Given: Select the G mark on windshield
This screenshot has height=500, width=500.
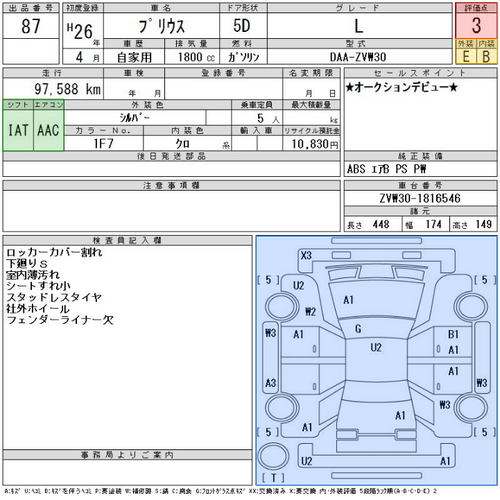Looking at the screenshot, I should (x=358, y=329).
